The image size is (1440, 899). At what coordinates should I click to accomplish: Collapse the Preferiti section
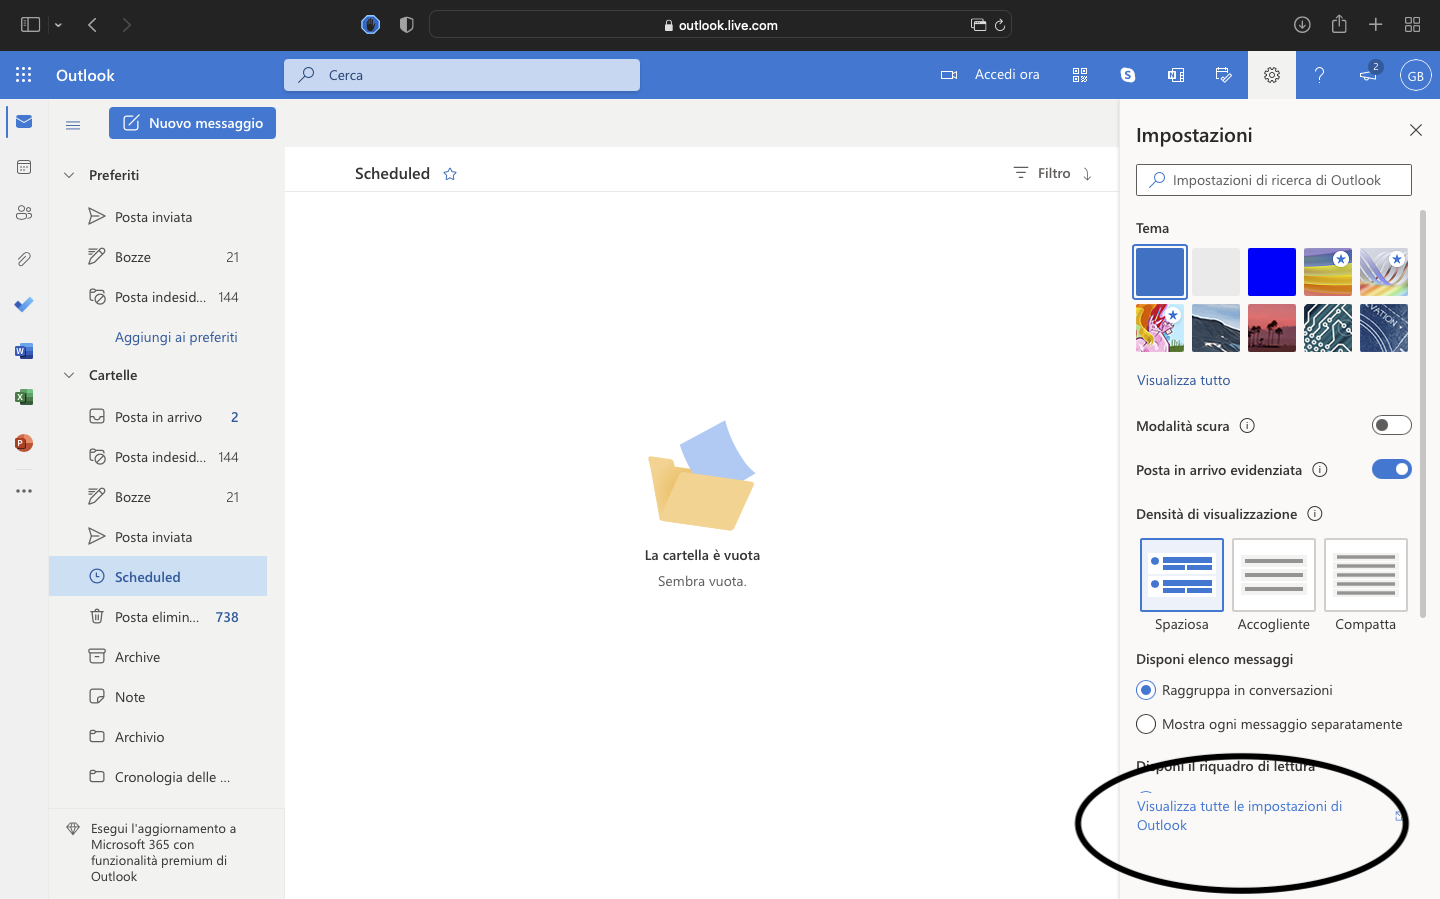pos(69,175)
